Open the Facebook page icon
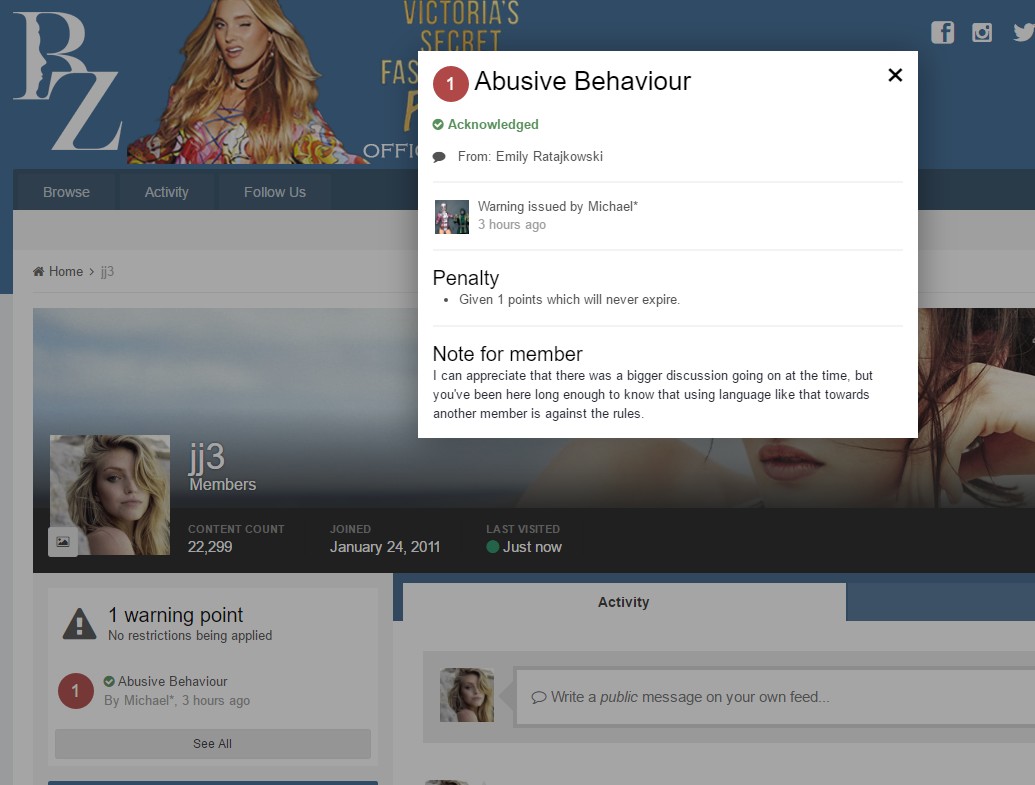This screenshot has width=1035, height=785. click(942, 32)
